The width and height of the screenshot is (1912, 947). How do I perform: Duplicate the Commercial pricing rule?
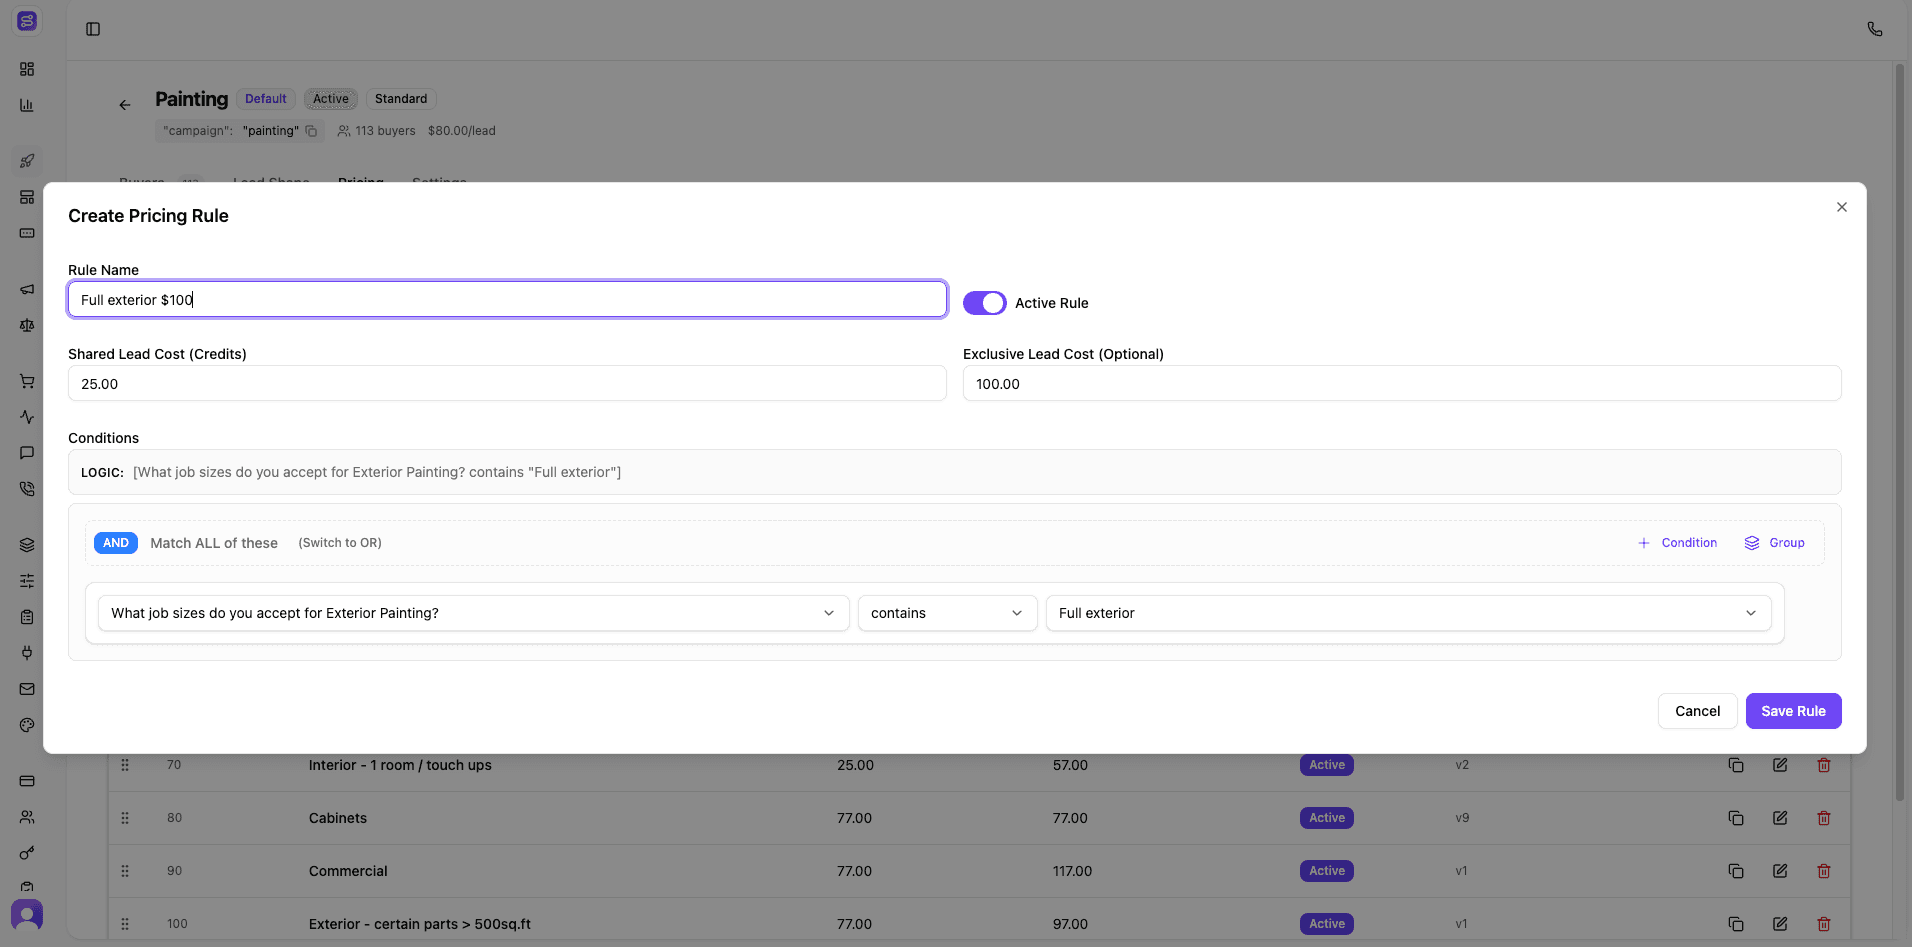coord(1736,871)
